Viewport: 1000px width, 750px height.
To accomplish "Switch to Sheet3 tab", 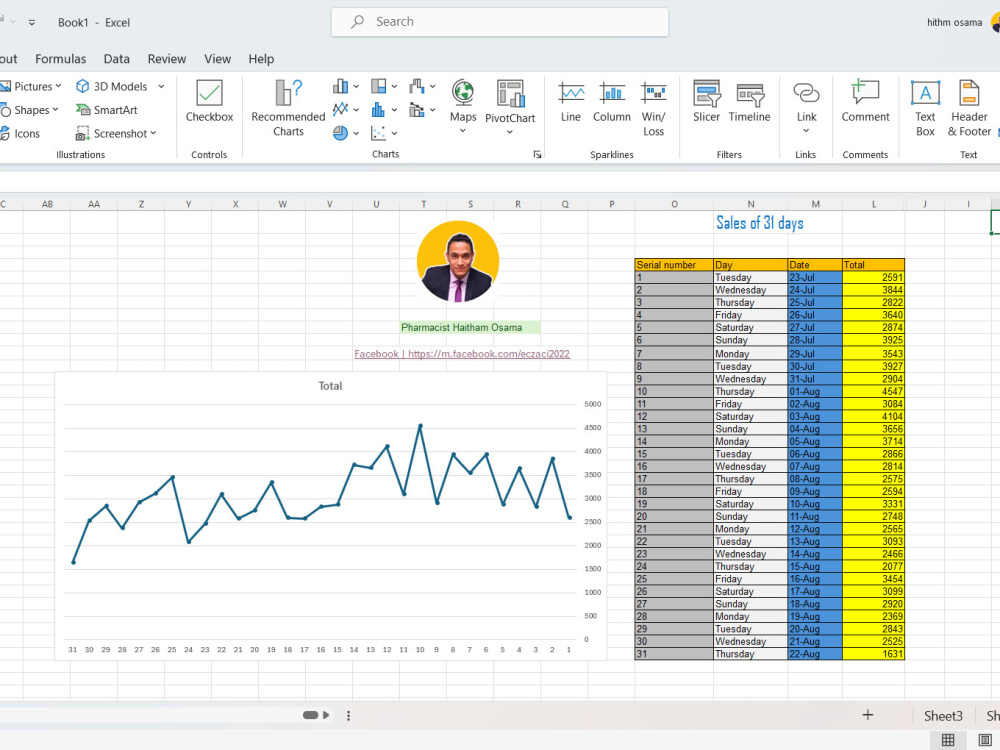I will tap(943, 716).
